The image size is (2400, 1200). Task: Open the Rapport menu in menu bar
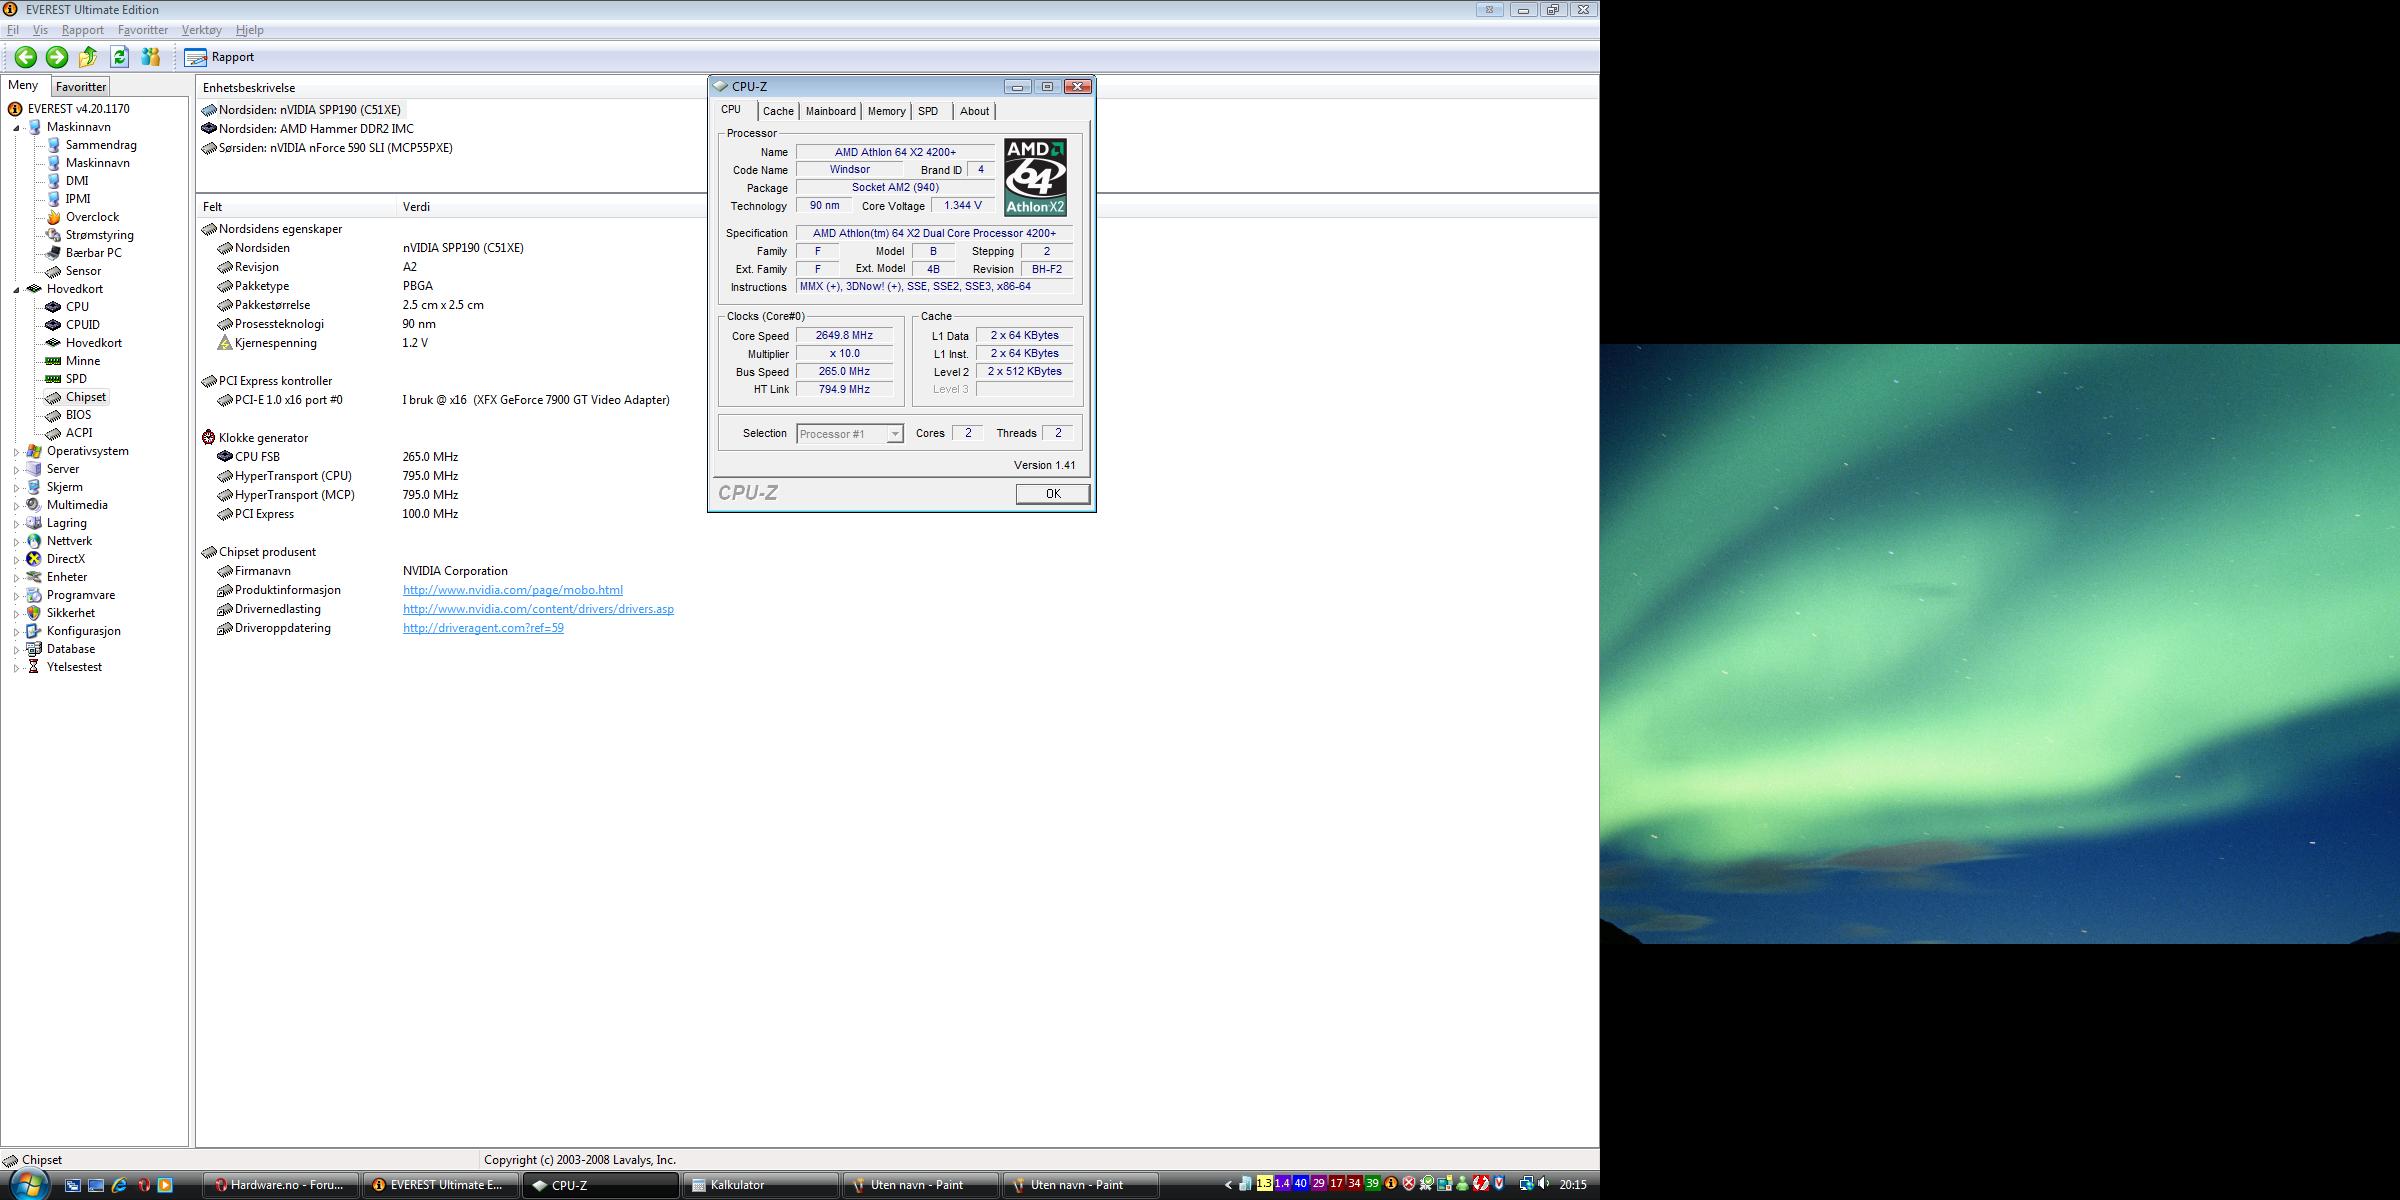coord(83,30)
